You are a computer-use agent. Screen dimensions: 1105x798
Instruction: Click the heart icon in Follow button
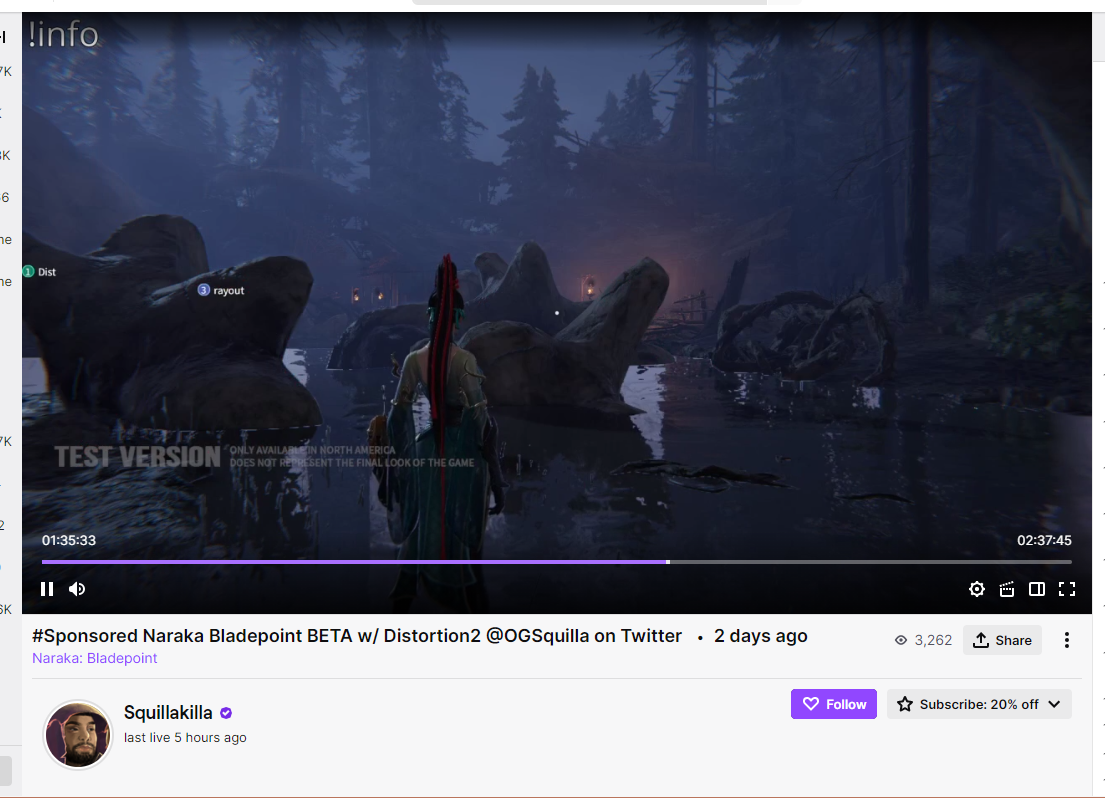(811, 704)
